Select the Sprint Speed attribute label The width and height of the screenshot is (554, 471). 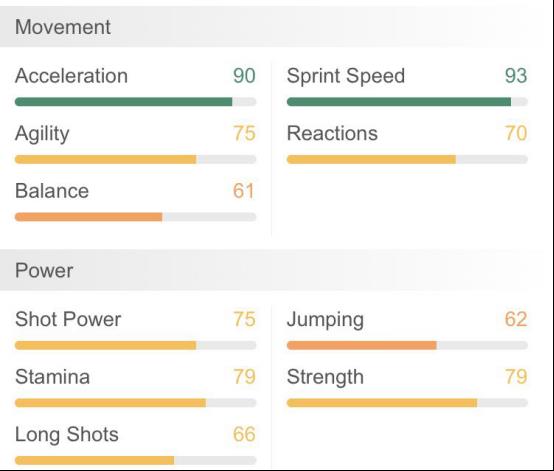tap(346, 76)
